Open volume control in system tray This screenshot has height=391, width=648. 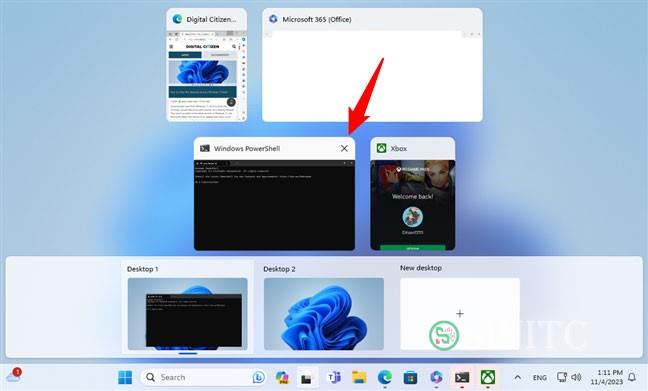pyautogui.click(x=576, y=377)
